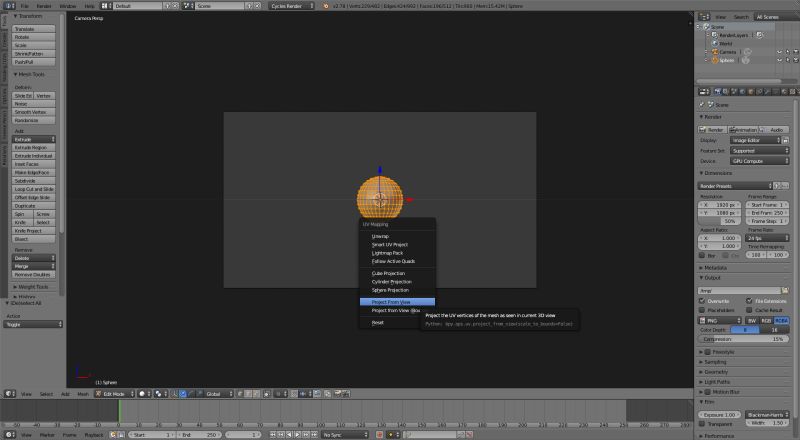Click the auto keyframe record button
Screen dimensions: 800x440
coord(379,434)
